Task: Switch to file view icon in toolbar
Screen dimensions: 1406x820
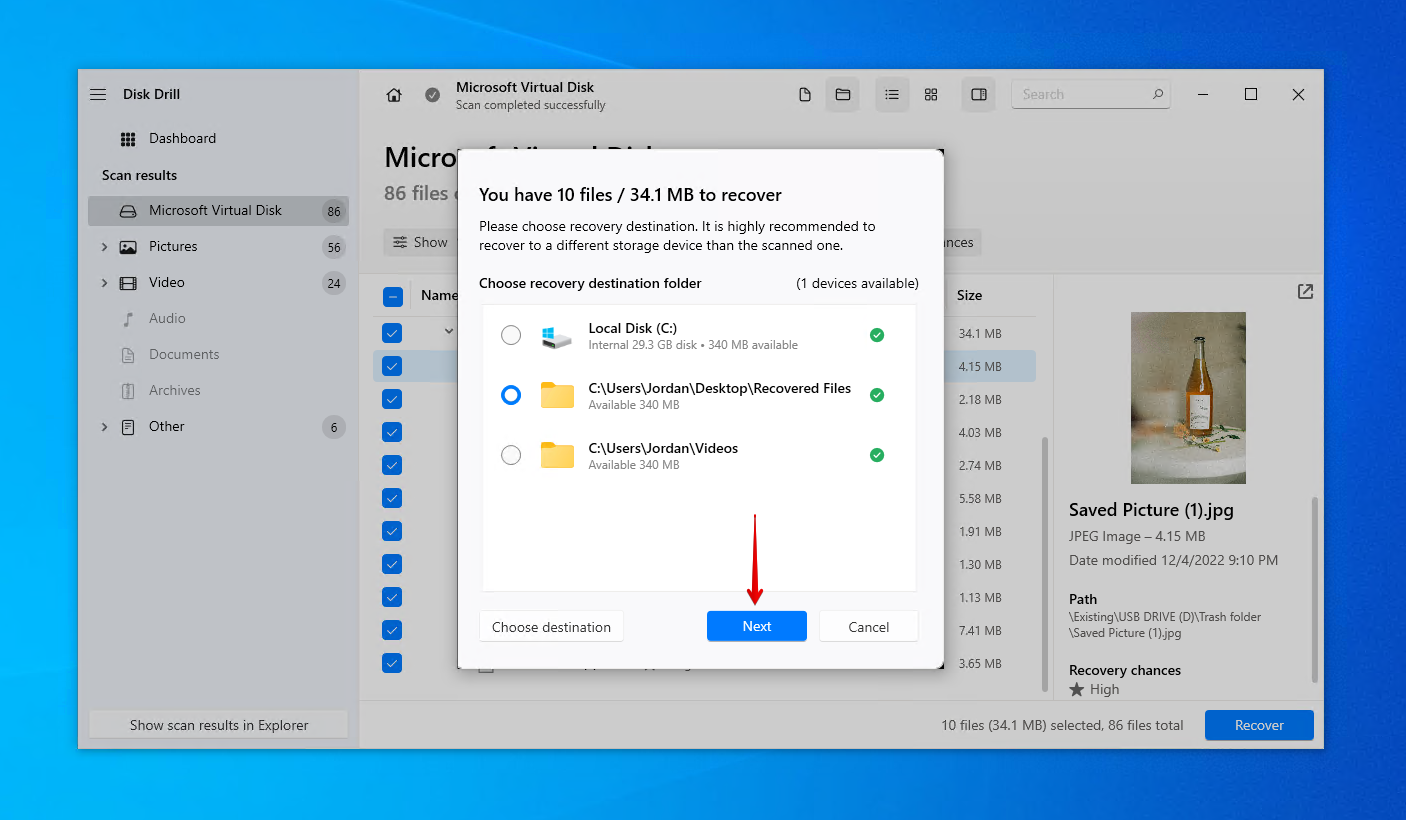Action: [x=805, y=95]
